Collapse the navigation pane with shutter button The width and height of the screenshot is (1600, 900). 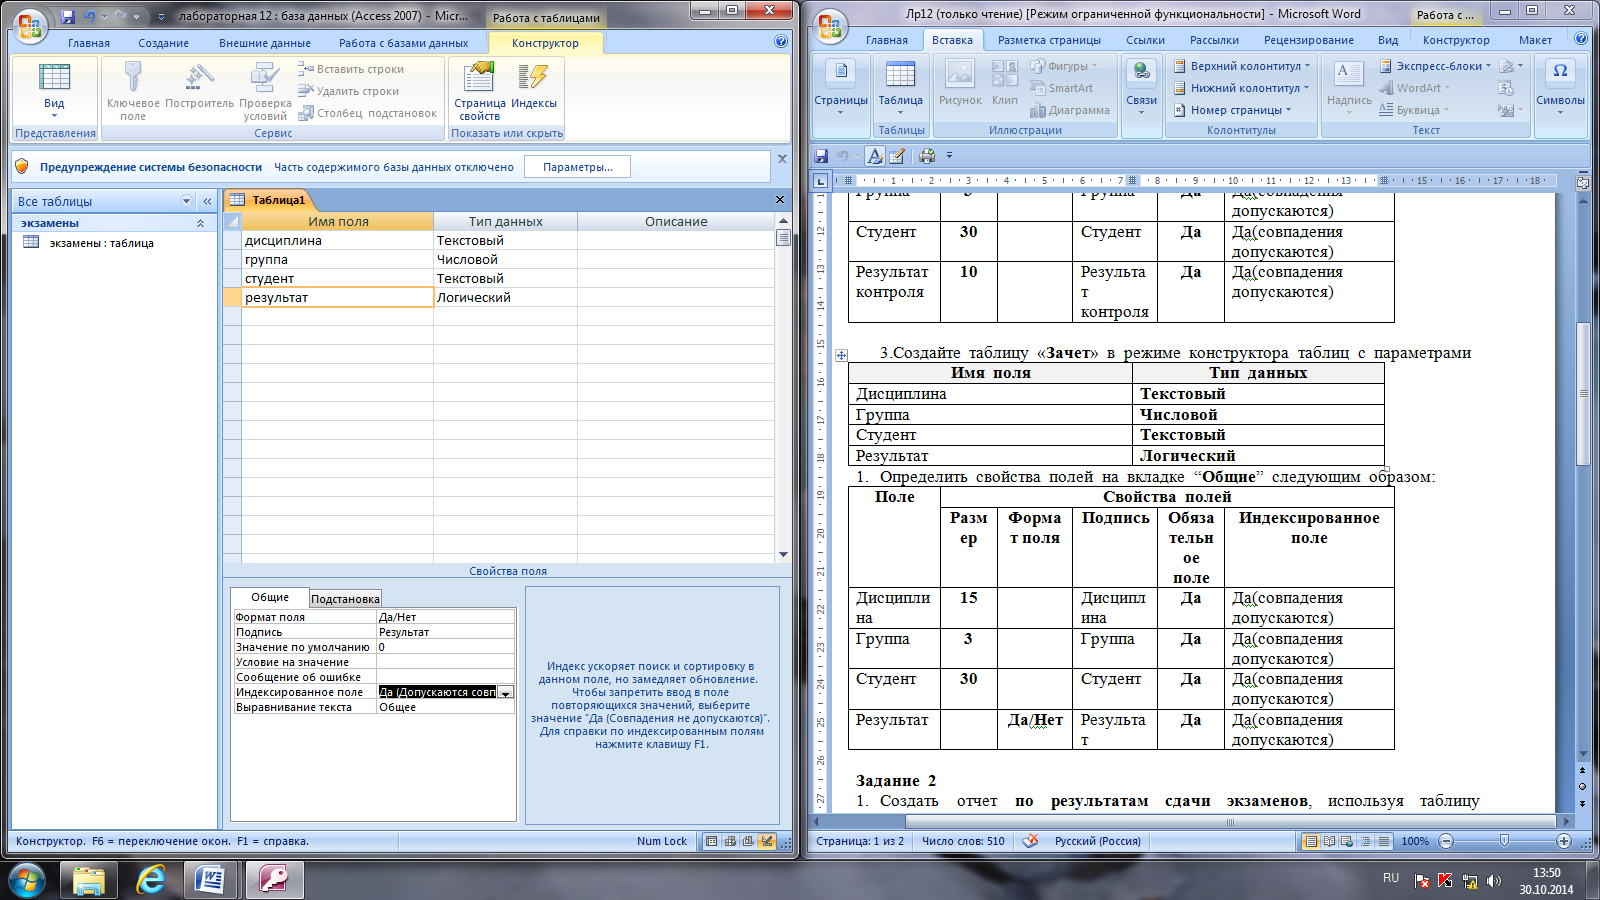click(207, 201)
